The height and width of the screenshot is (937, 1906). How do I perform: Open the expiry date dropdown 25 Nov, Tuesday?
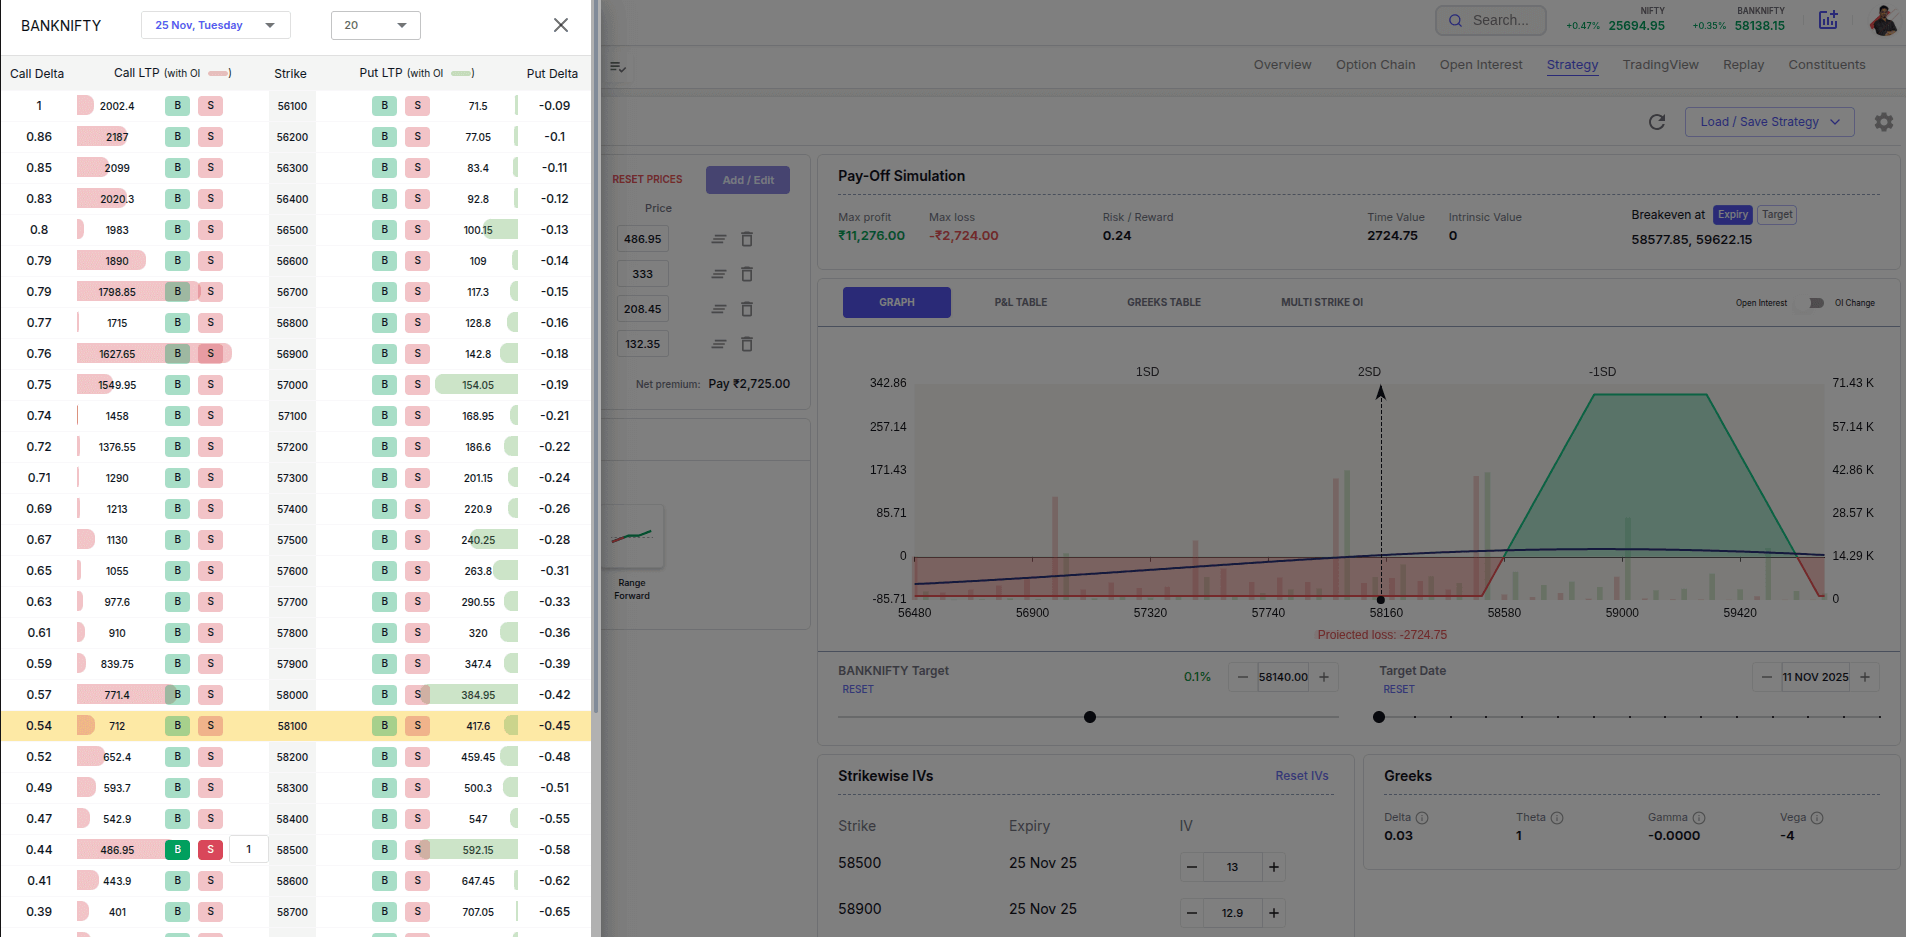point(215,25)
